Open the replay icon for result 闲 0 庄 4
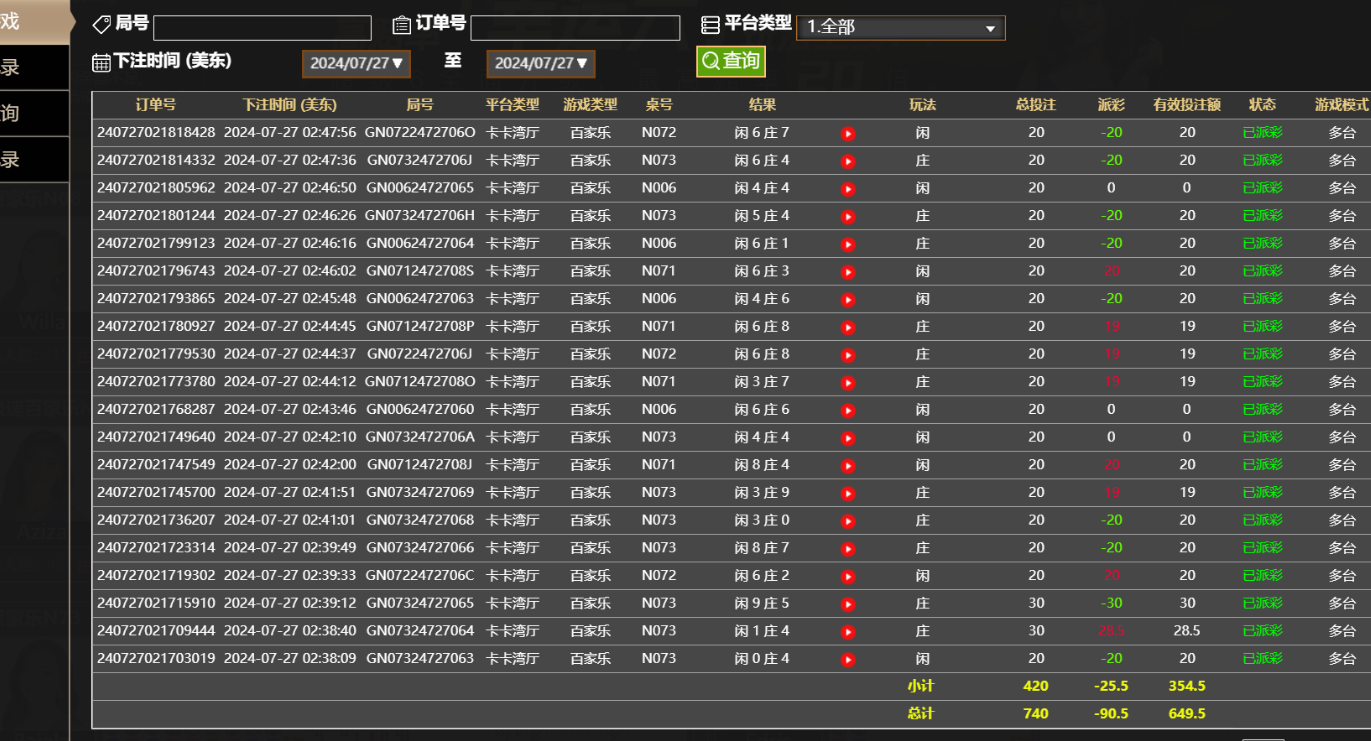Screen dimensions: 1371x741 click(847, 658)
